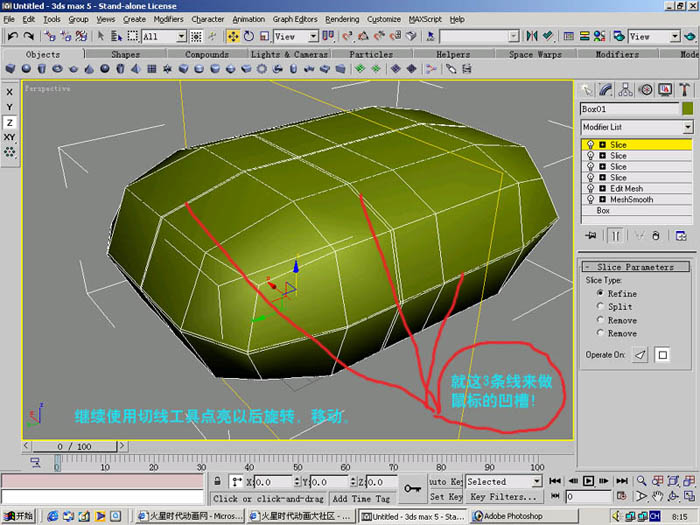Open the Hierarchy command panel tab
Image resolution: width=700 pixels, height=525 pixels.
(625, 90)
